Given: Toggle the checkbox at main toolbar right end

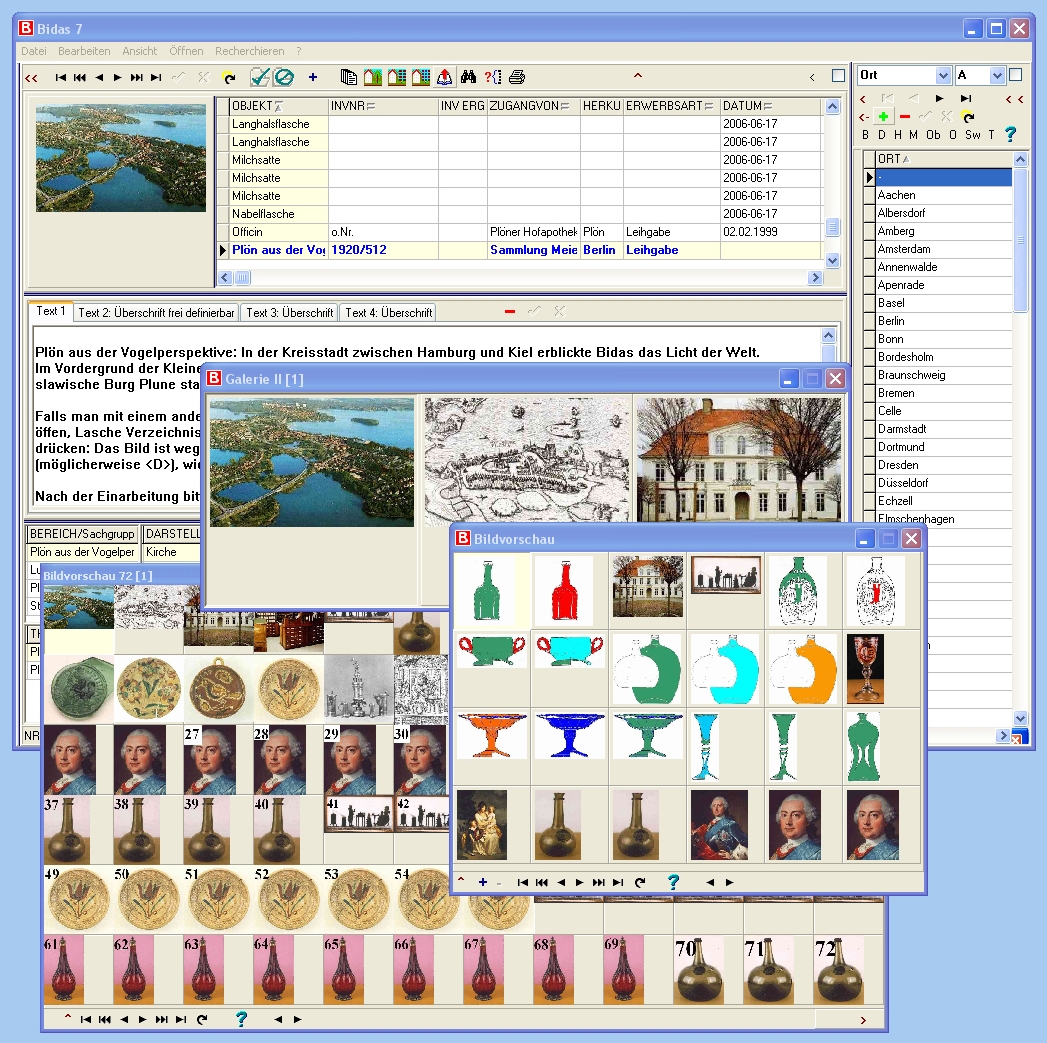Looking at the screenshot, I should (838, 75).
